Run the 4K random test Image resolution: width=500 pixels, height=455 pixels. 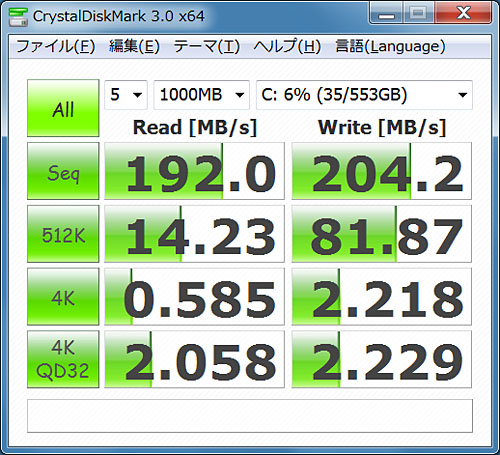(x=63, y=296)
